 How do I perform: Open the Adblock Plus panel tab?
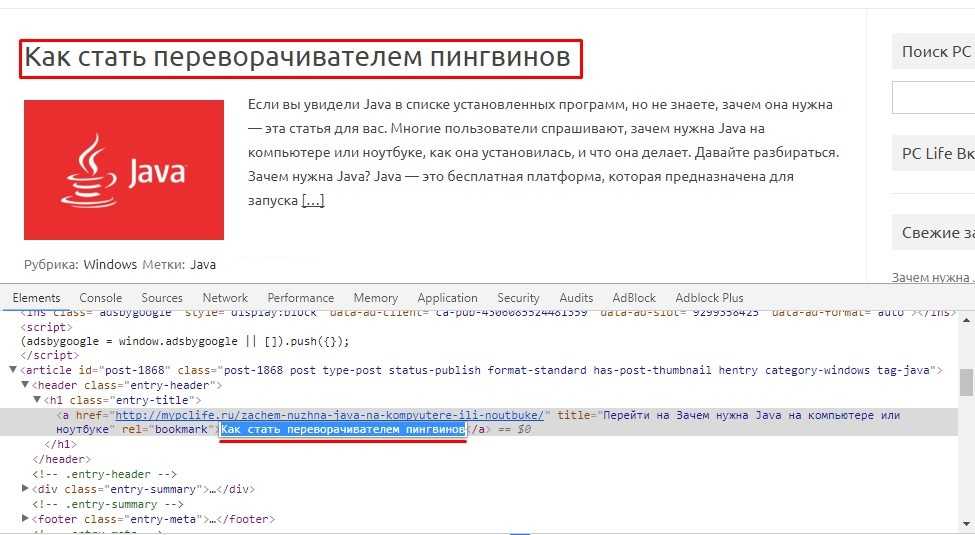[x=709, y=298]
